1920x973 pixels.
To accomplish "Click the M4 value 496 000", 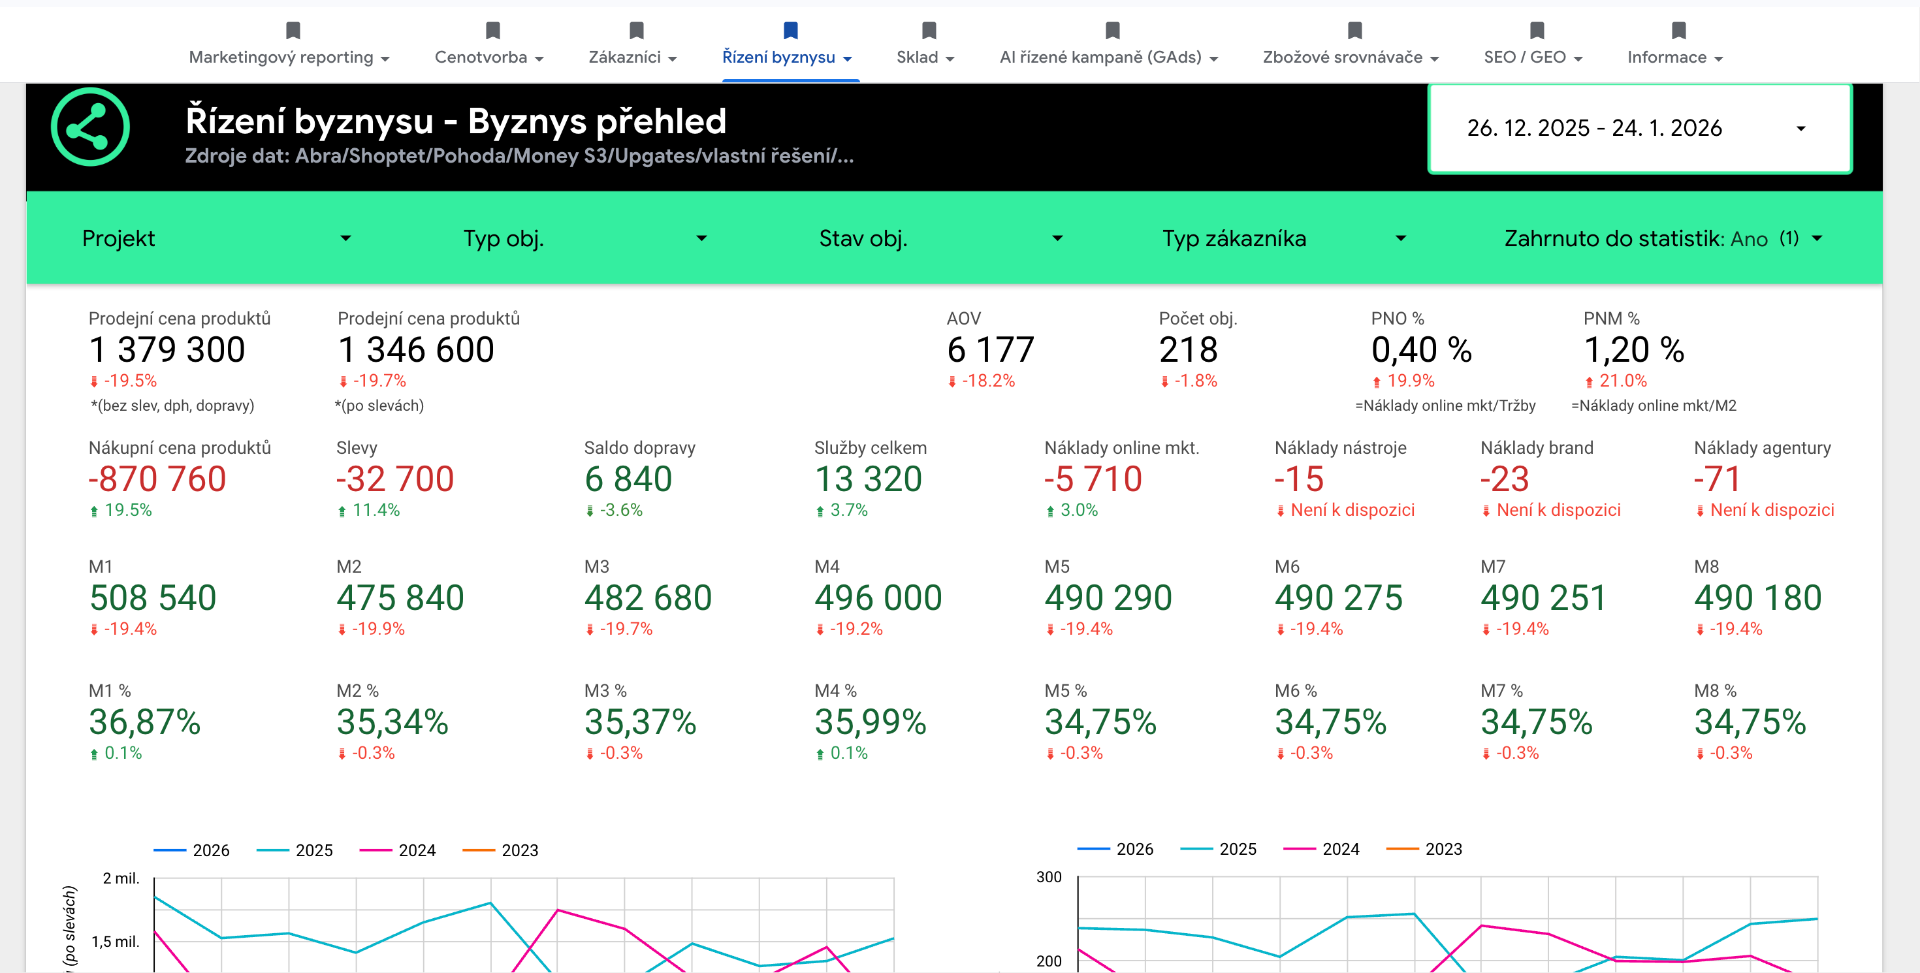I will (878, 598).
